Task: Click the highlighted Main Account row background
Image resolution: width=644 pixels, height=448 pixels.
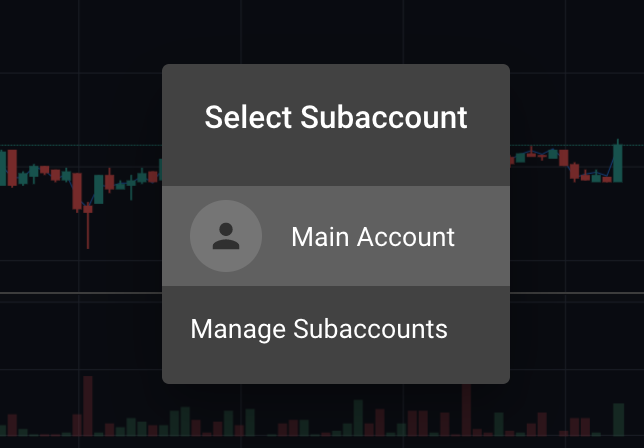Action: 336,236
